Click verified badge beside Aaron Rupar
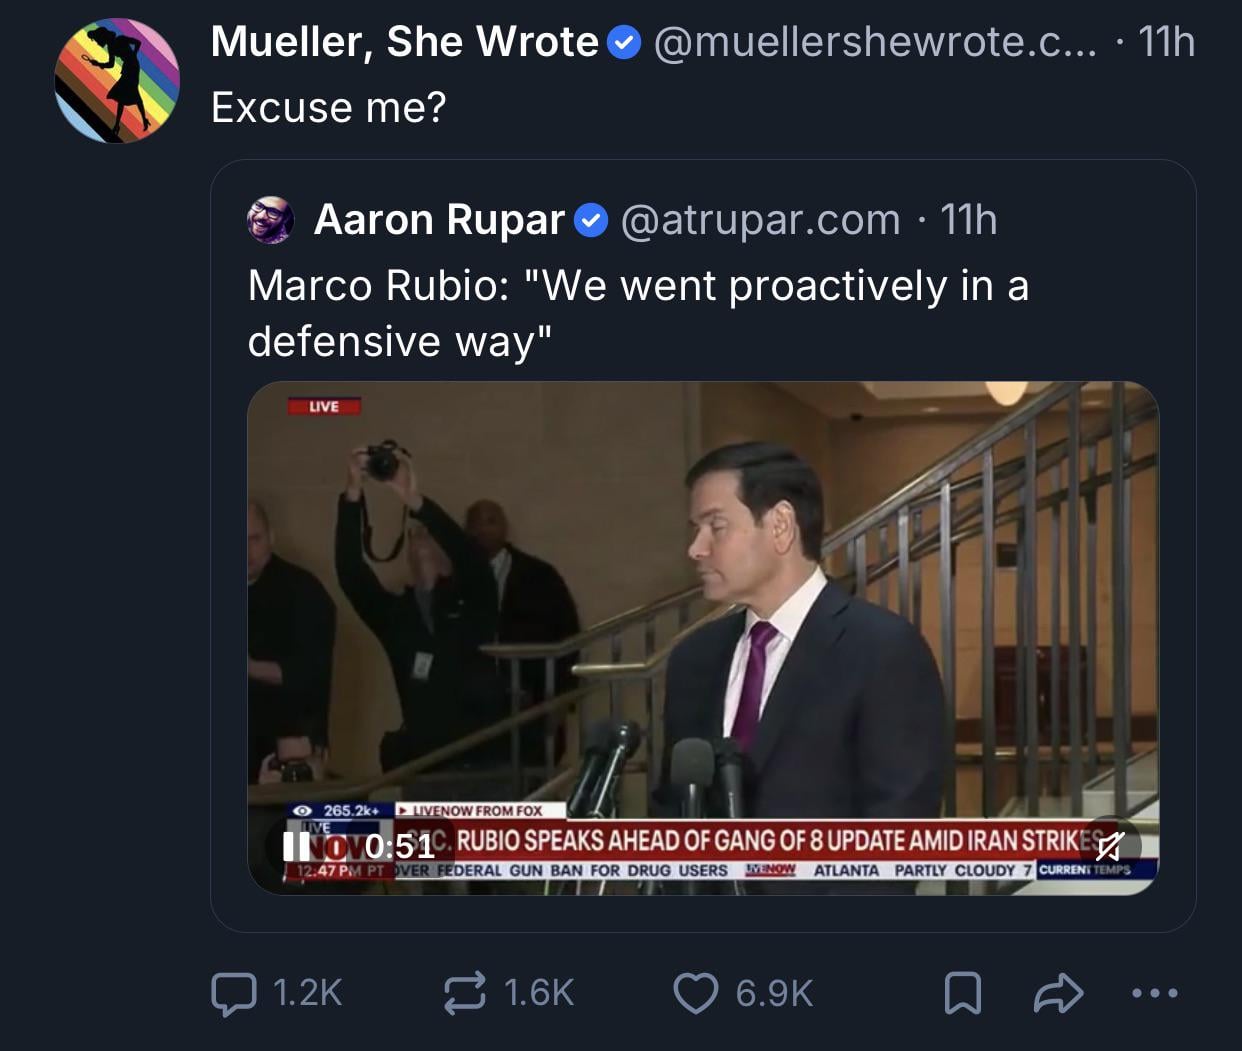The image size is (1242, 1051). coord(591,220)
